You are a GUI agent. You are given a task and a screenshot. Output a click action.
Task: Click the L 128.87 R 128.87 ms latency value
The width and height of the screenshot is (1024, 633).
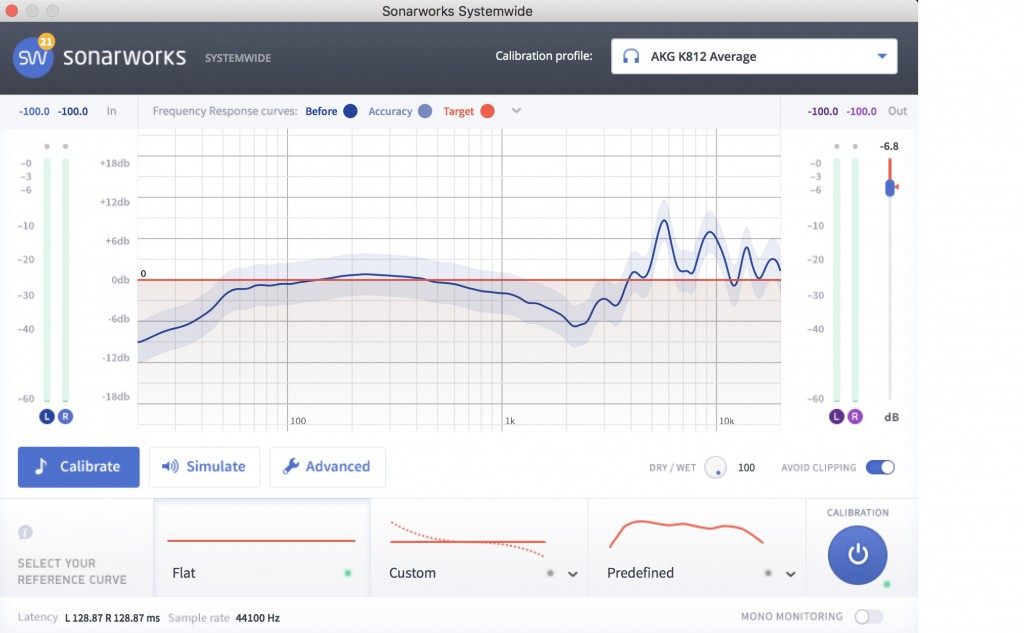pos(112,618)
